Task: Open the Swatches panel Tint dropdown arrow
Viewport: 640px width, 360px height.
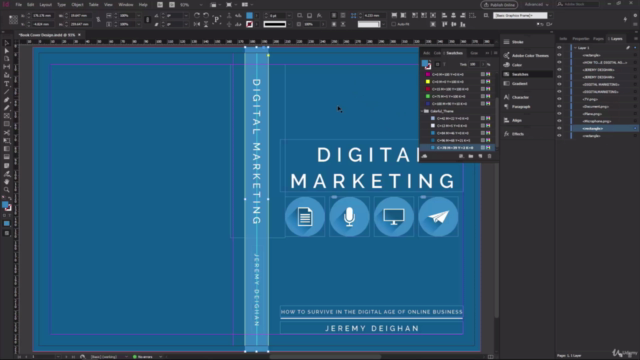Action: (483, 64)
